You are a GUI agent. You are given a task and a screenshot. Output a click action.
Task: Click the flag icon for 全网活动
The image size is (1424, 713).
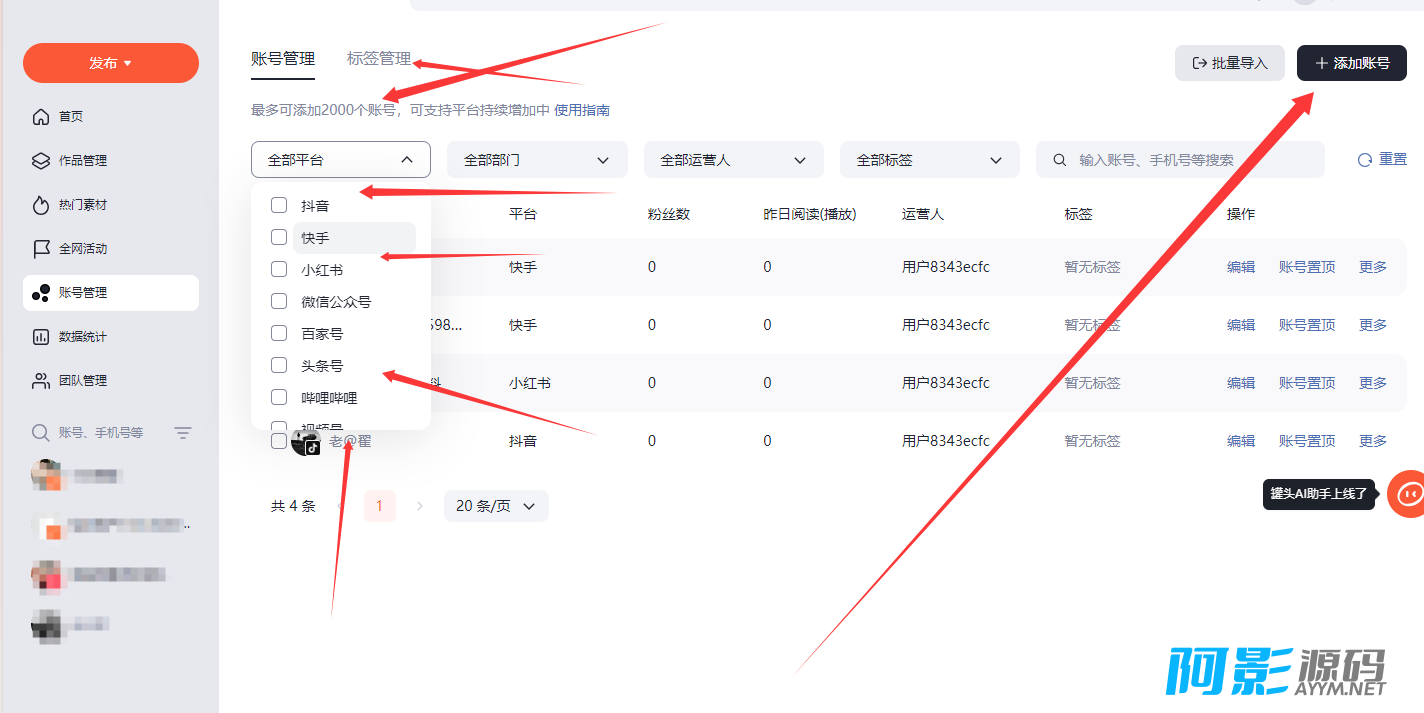[41, 249]
